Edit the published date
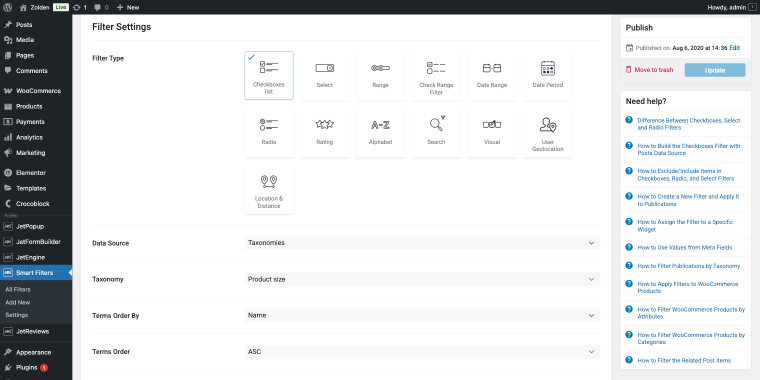This screenshot has width=760, height=380. [x=734, y=48]
